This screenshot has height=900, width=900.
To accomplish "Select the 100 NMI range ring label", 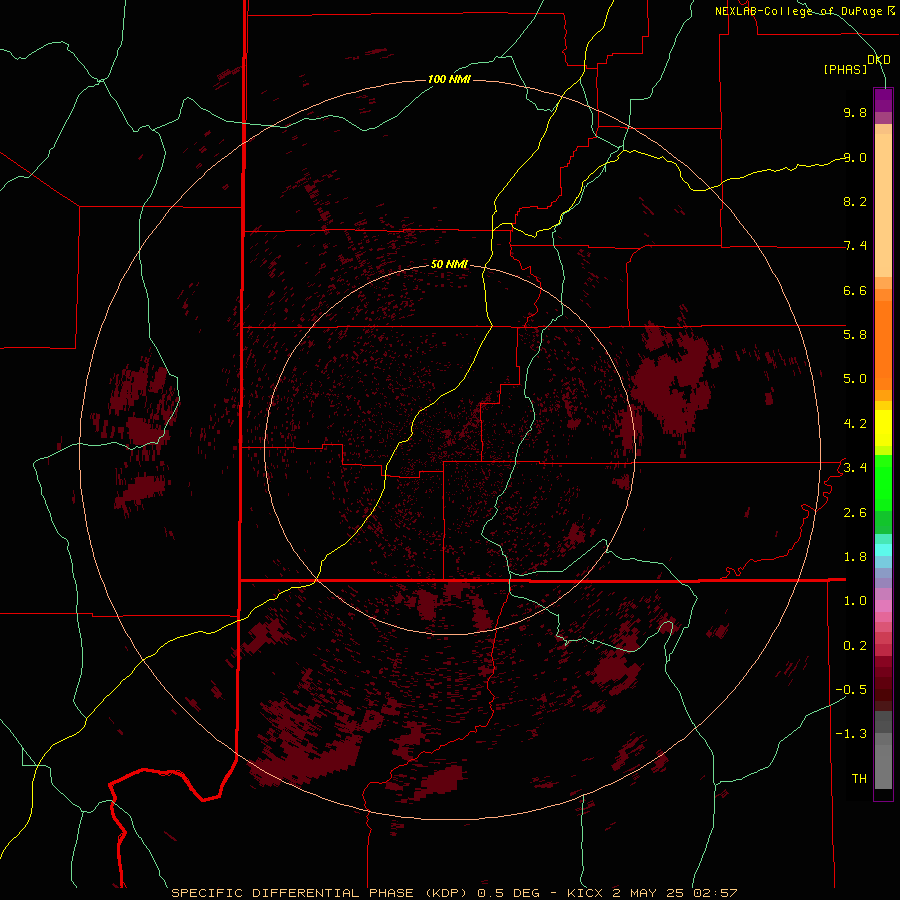I will pos(449,79).
